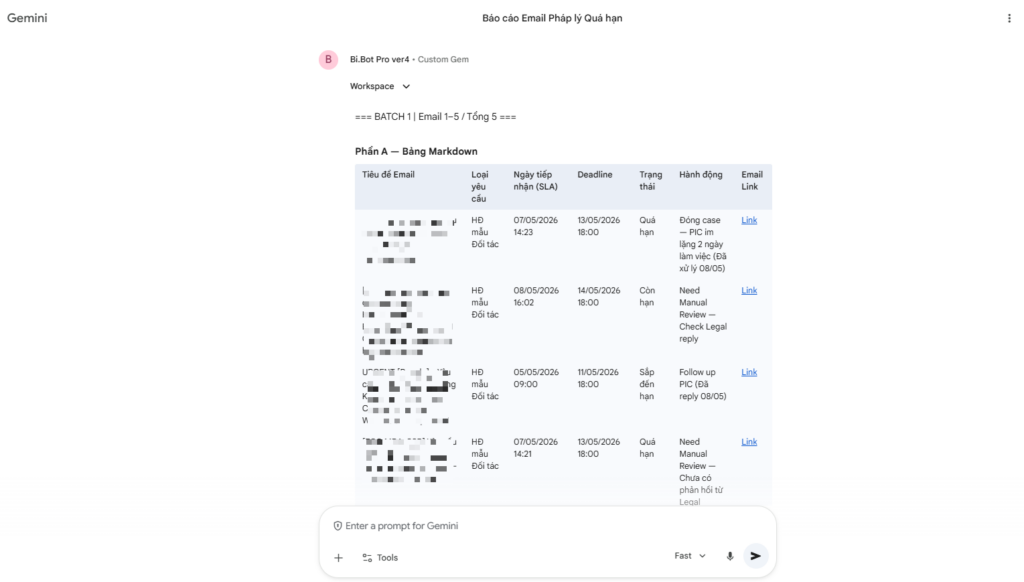Click the Bi.Bot Pro ver4 name
Image resolution: width=1024 pixels, height=582 pixels.
[x=379, y=59]
